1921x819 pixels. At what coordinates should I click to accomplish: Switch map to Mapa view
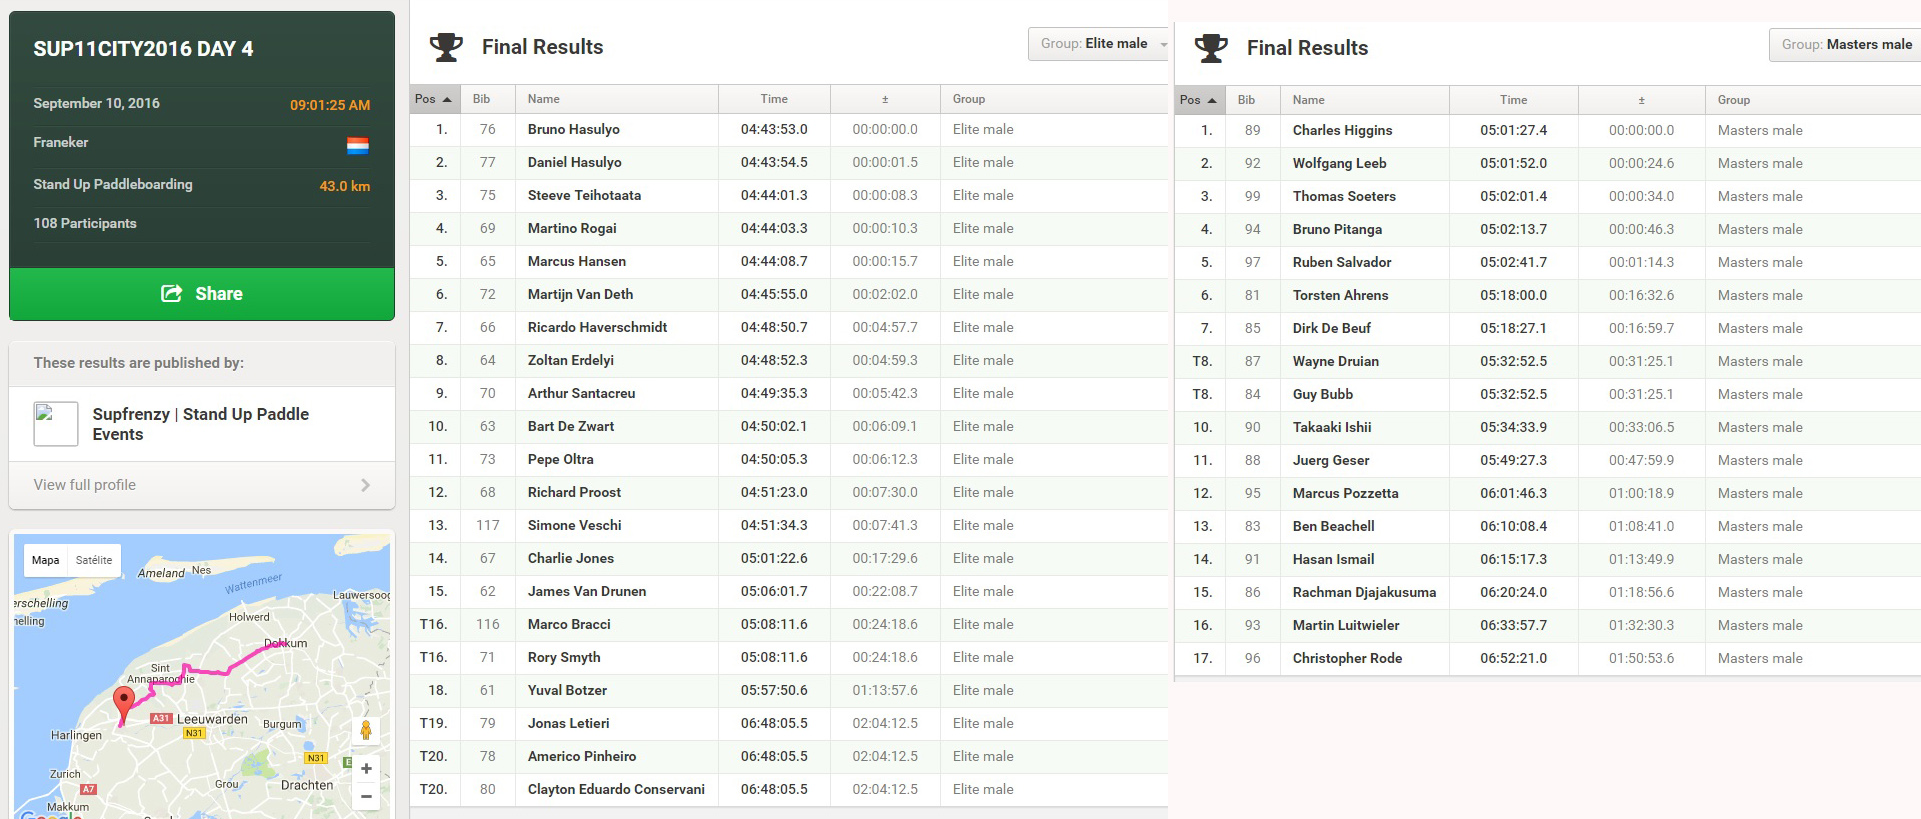coord(45,560)
